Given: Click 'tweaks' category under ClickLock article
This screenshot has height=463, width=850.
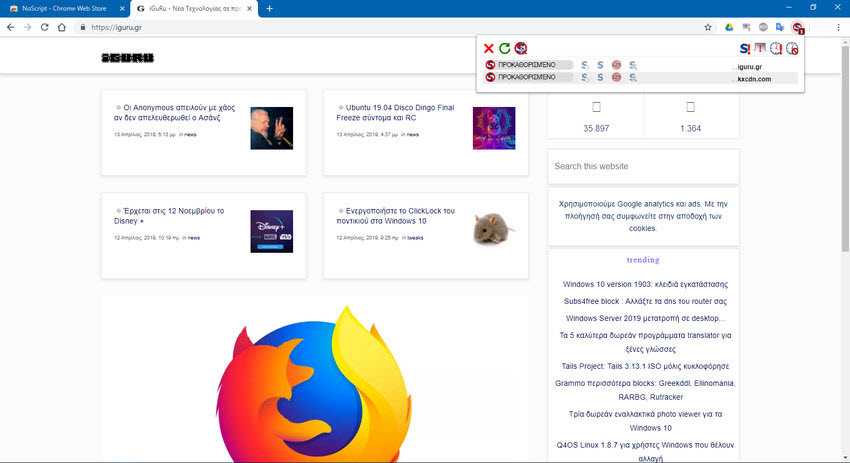Looking at the screenshot, I should click(415, 237).
